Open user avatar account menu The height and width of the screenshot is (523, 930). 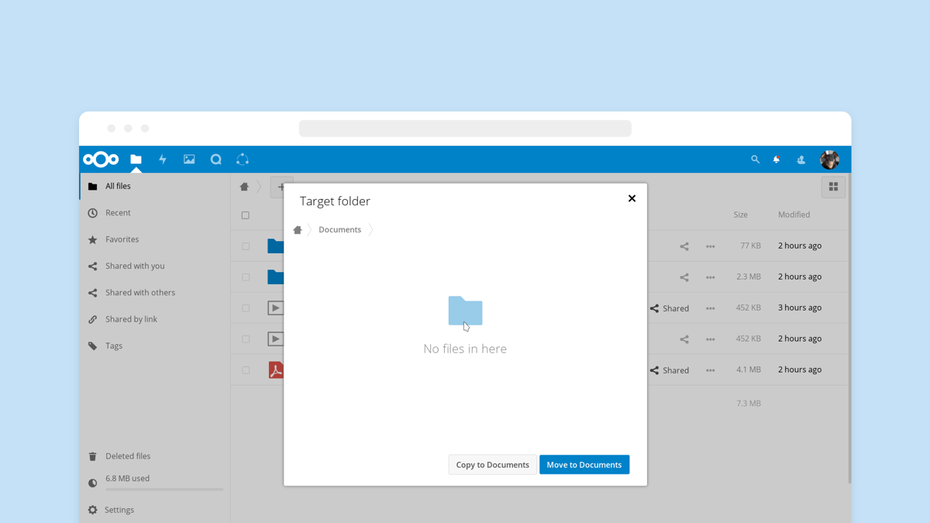click(x=829, y=160)
